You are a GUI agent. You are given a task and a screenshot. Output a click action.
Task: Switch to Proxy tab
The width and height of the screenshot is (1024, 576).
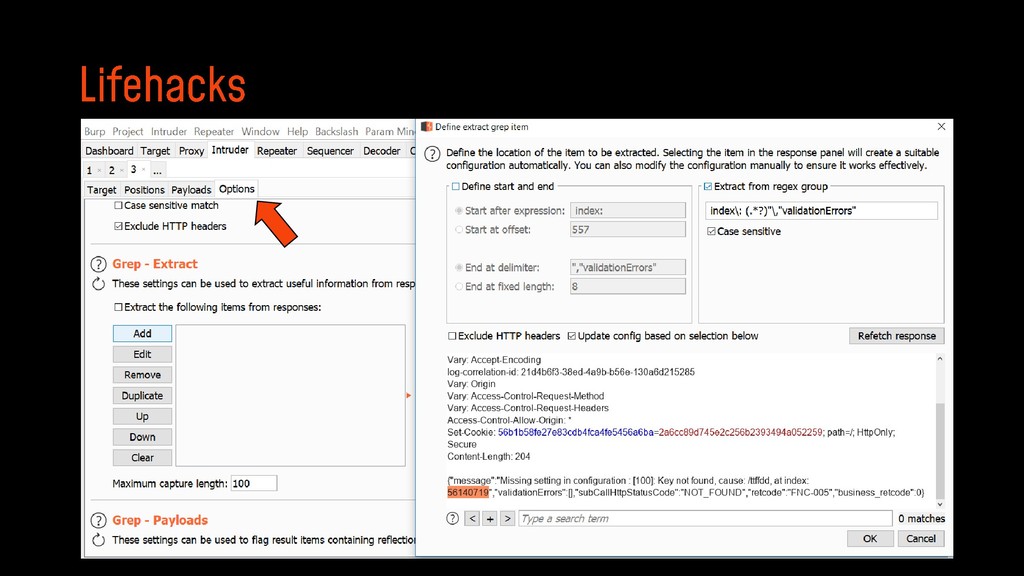pyautogui.click(x=191, y=151)
